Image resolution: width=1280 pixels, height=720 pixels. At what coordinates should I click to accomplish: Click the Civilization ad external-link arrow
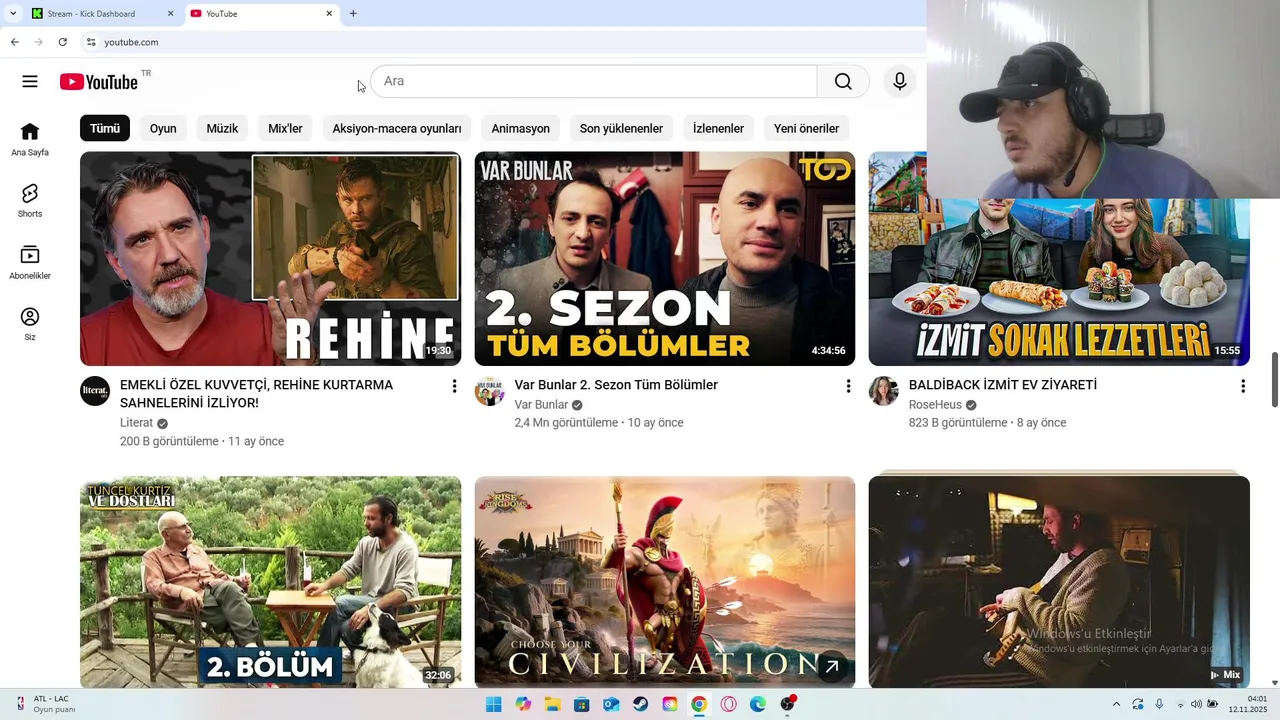click(x=831, y=666)
